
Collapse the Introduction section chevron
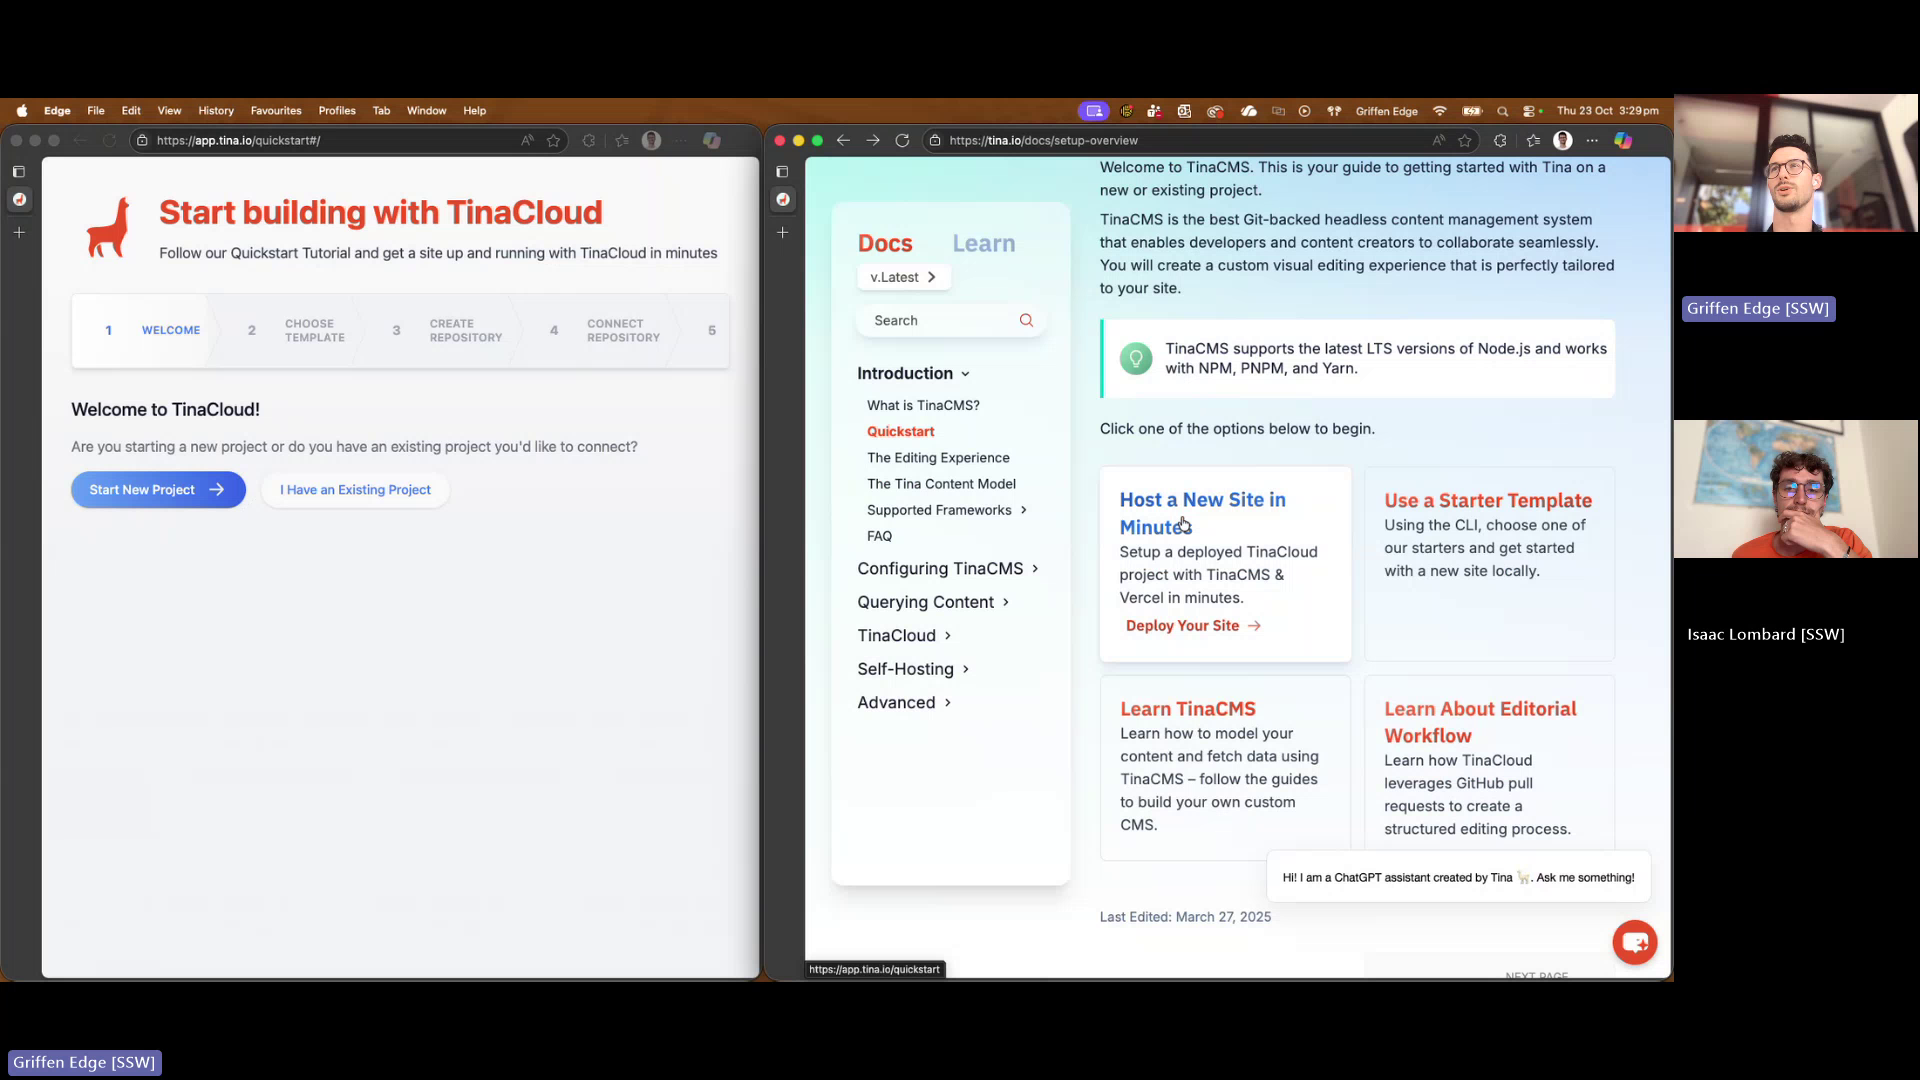[x=966, y=373]
